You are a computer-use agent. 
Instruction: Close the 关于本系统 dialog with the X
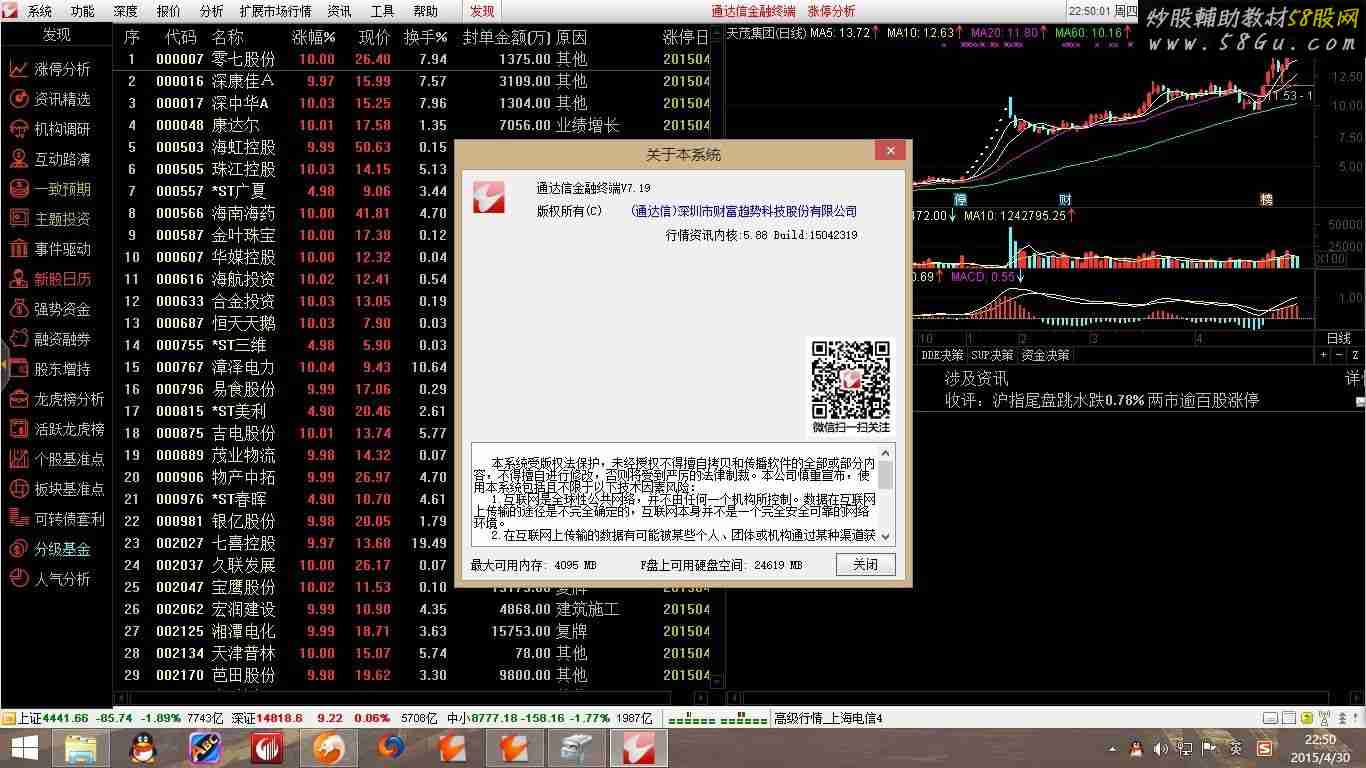(x=890, y=151)
